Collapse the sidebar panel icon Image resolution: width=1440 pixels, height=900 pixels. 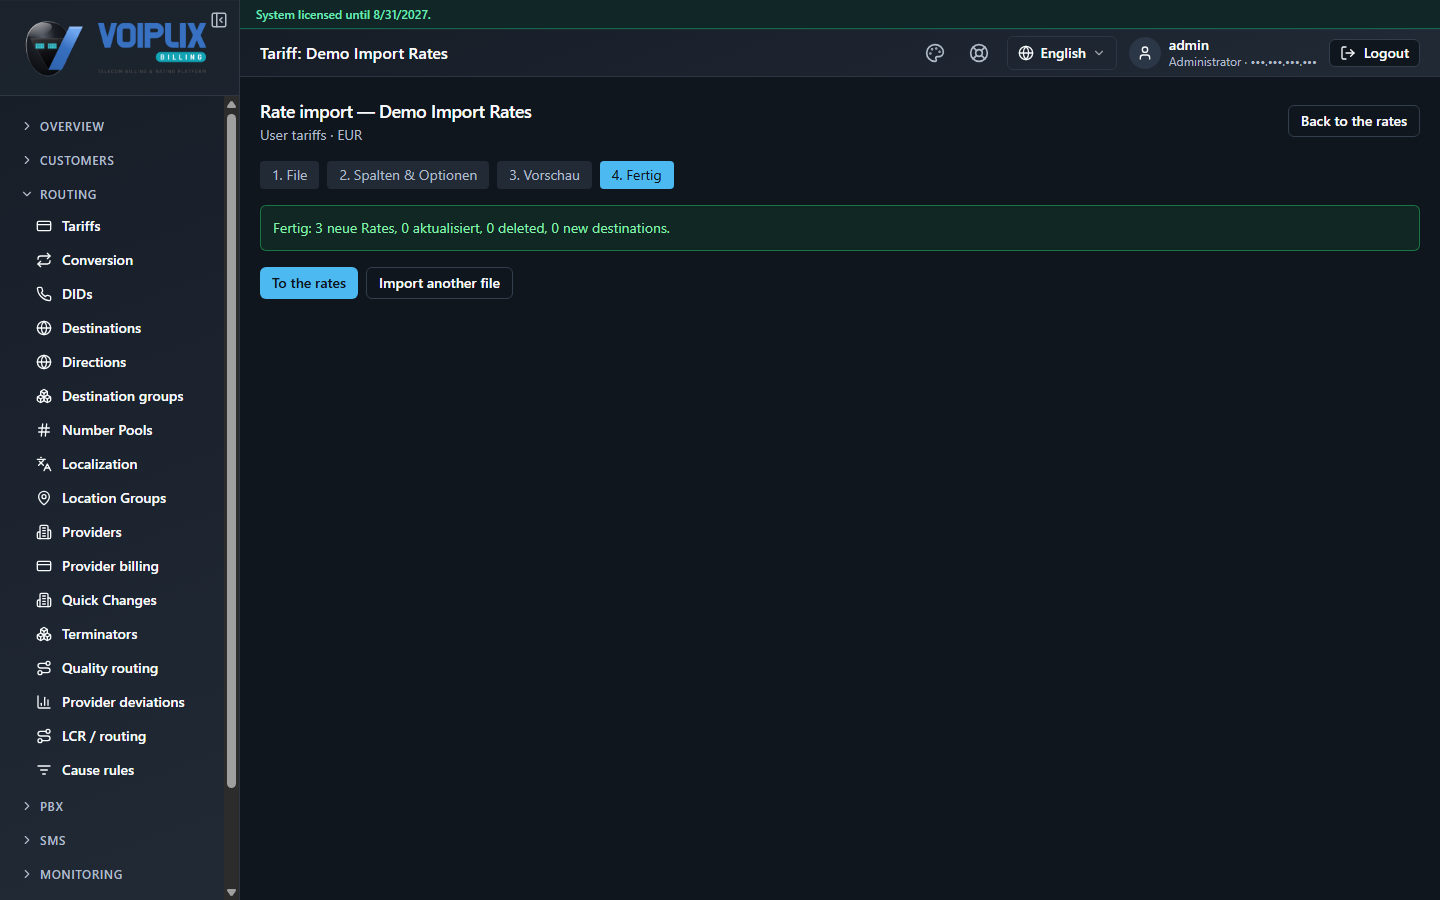pos(219,20)
